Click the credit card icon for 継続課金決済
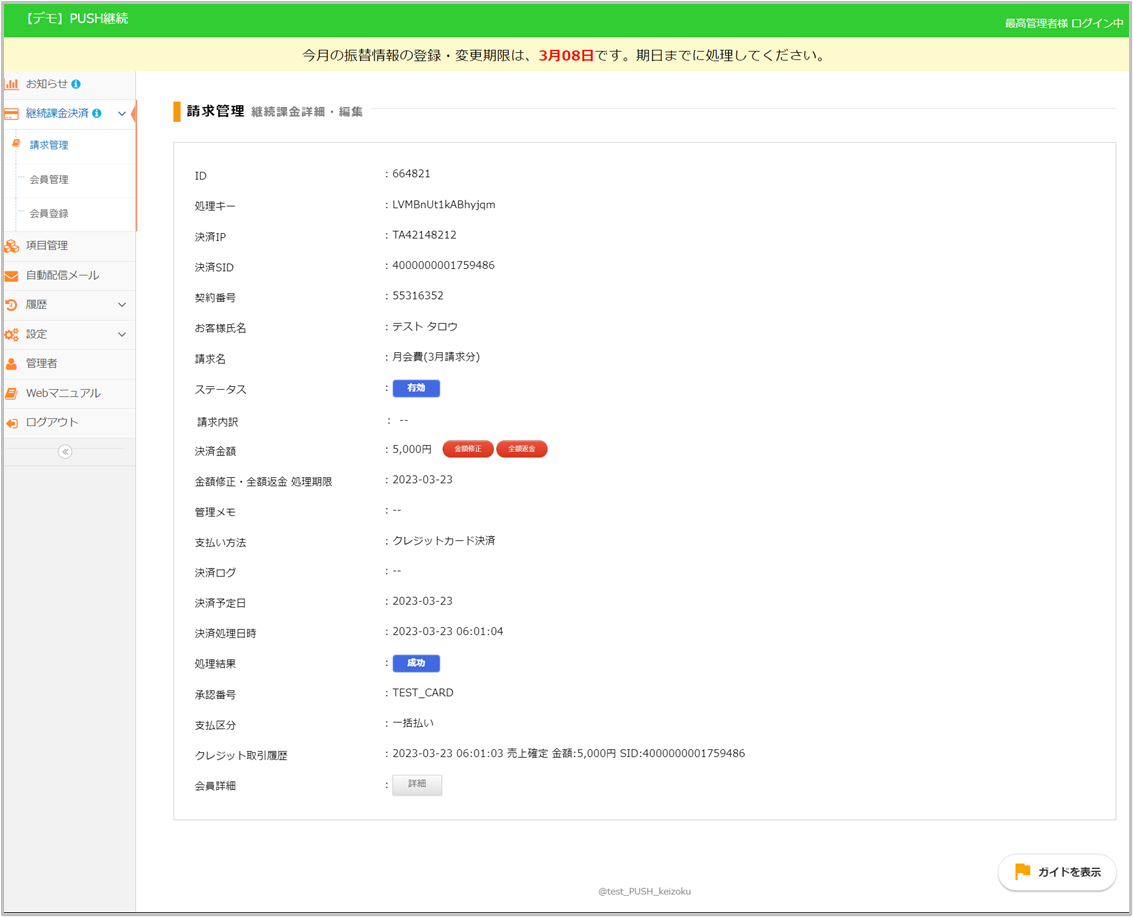 click(12, 114)
